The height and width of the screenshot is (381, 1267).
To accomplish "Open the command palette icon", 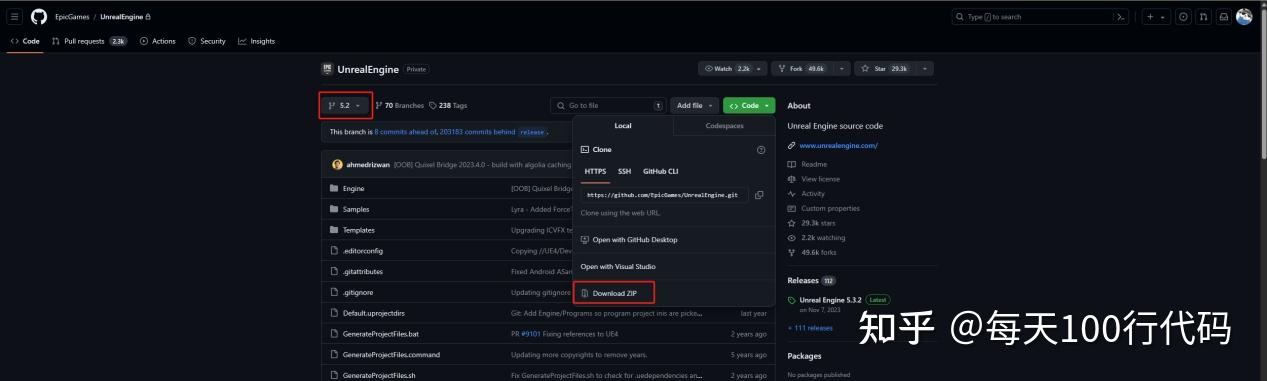I will coord(1121,17).
